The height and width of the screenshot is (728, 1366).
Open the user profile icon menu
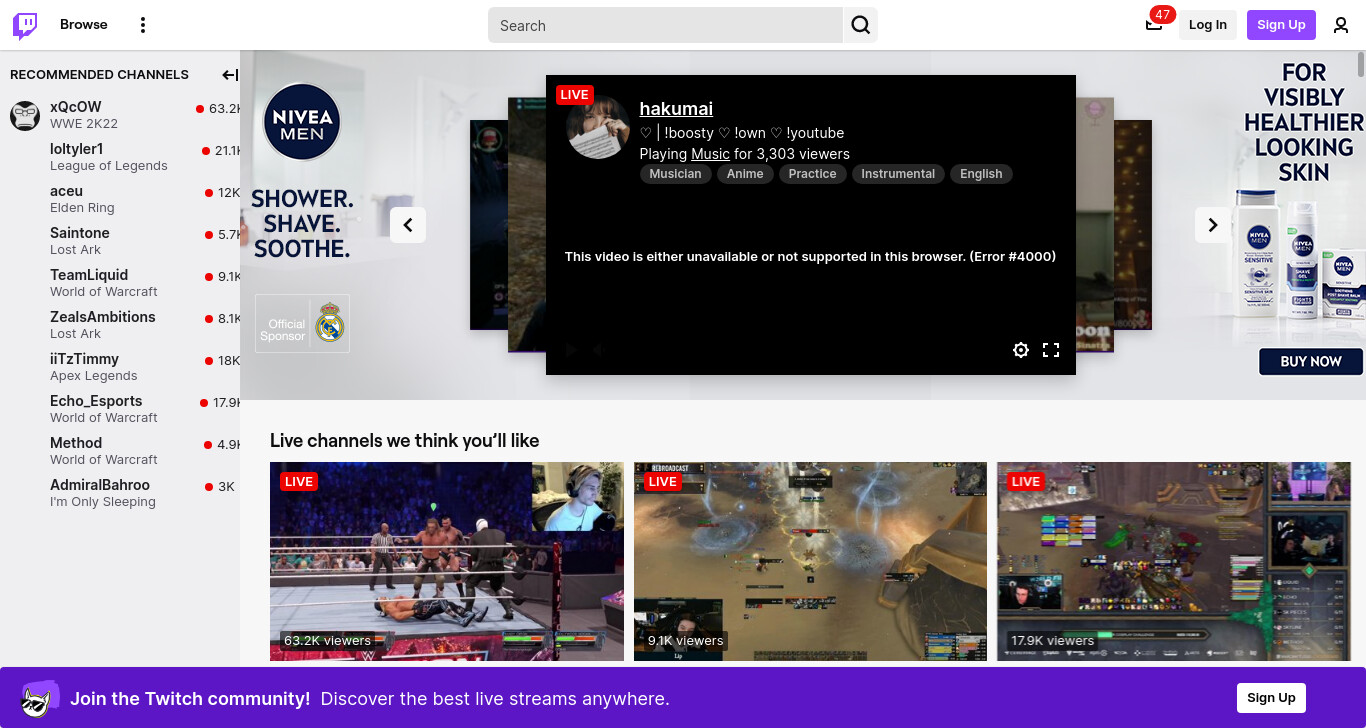tap(1341, 25)
